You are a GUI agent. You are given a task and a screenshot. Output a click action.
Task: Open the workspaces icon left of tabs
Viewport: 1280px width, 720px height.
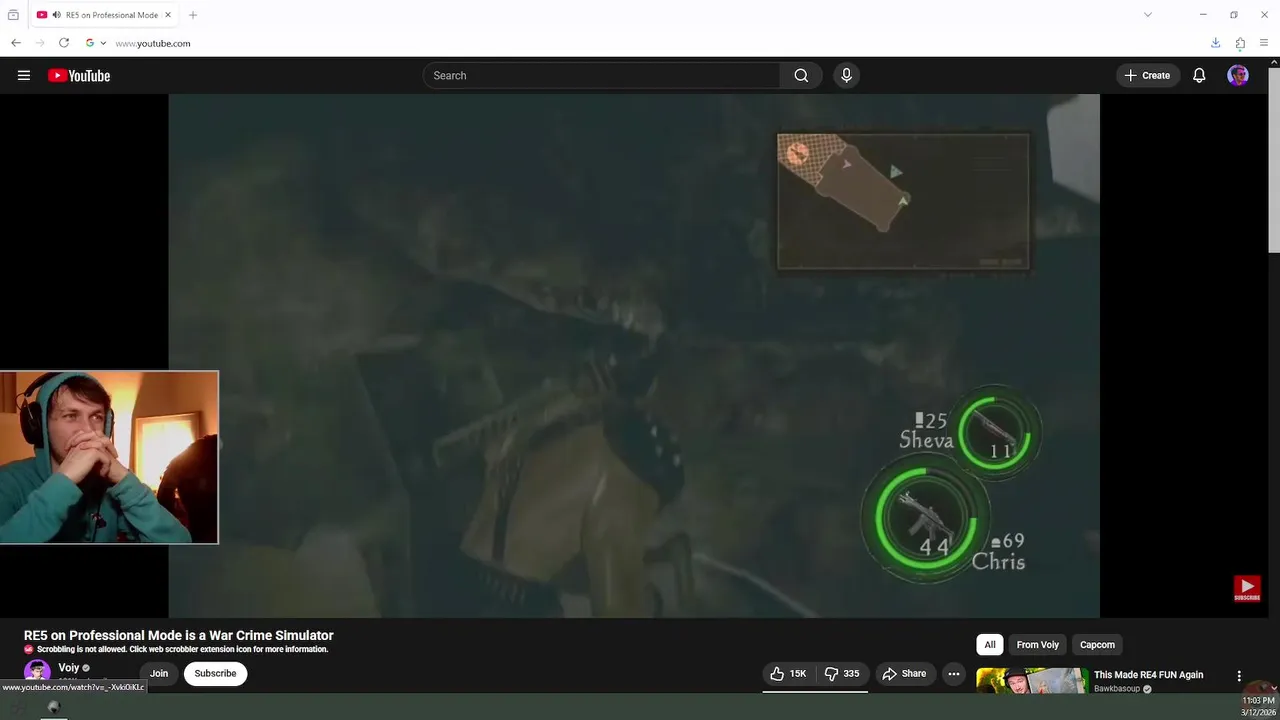[13, 15]
